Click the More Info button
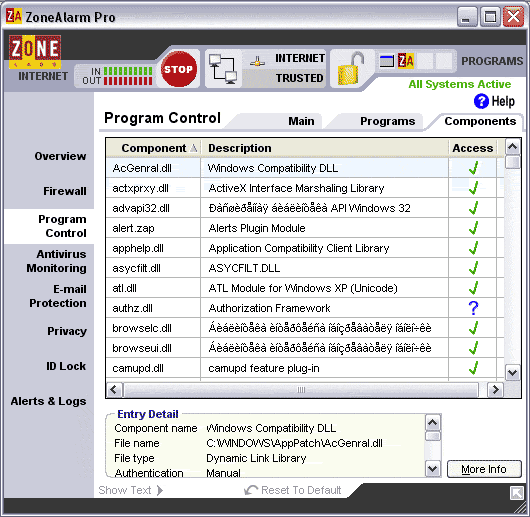Image resolution: width=530 pixels, height=517 pixels. pyautogui.click(x=484, y=469)
